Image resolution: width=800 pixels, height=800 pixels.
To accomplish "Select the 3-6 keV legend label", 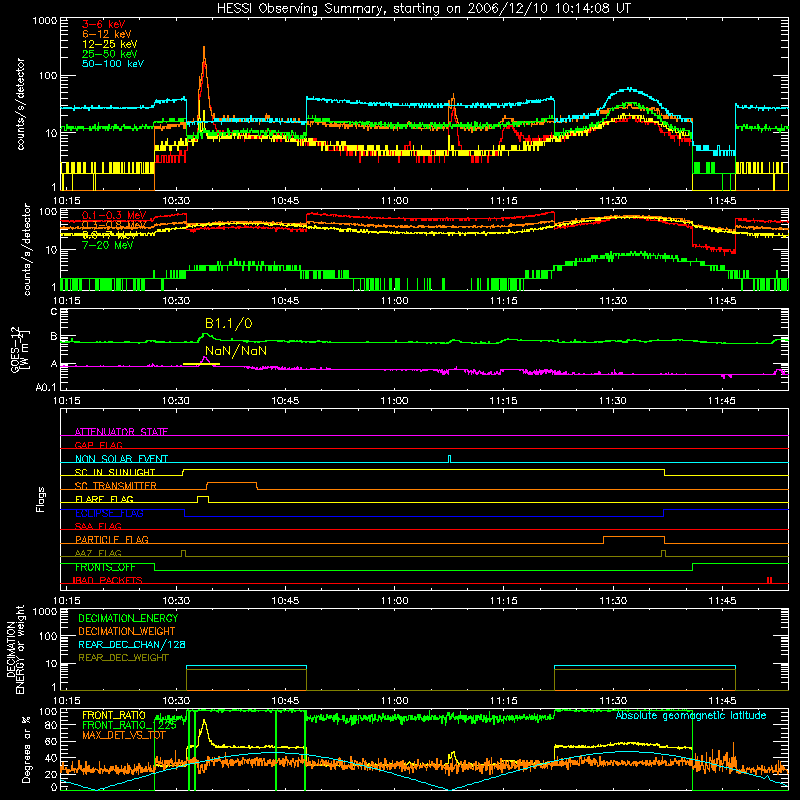I will (104, 24).
